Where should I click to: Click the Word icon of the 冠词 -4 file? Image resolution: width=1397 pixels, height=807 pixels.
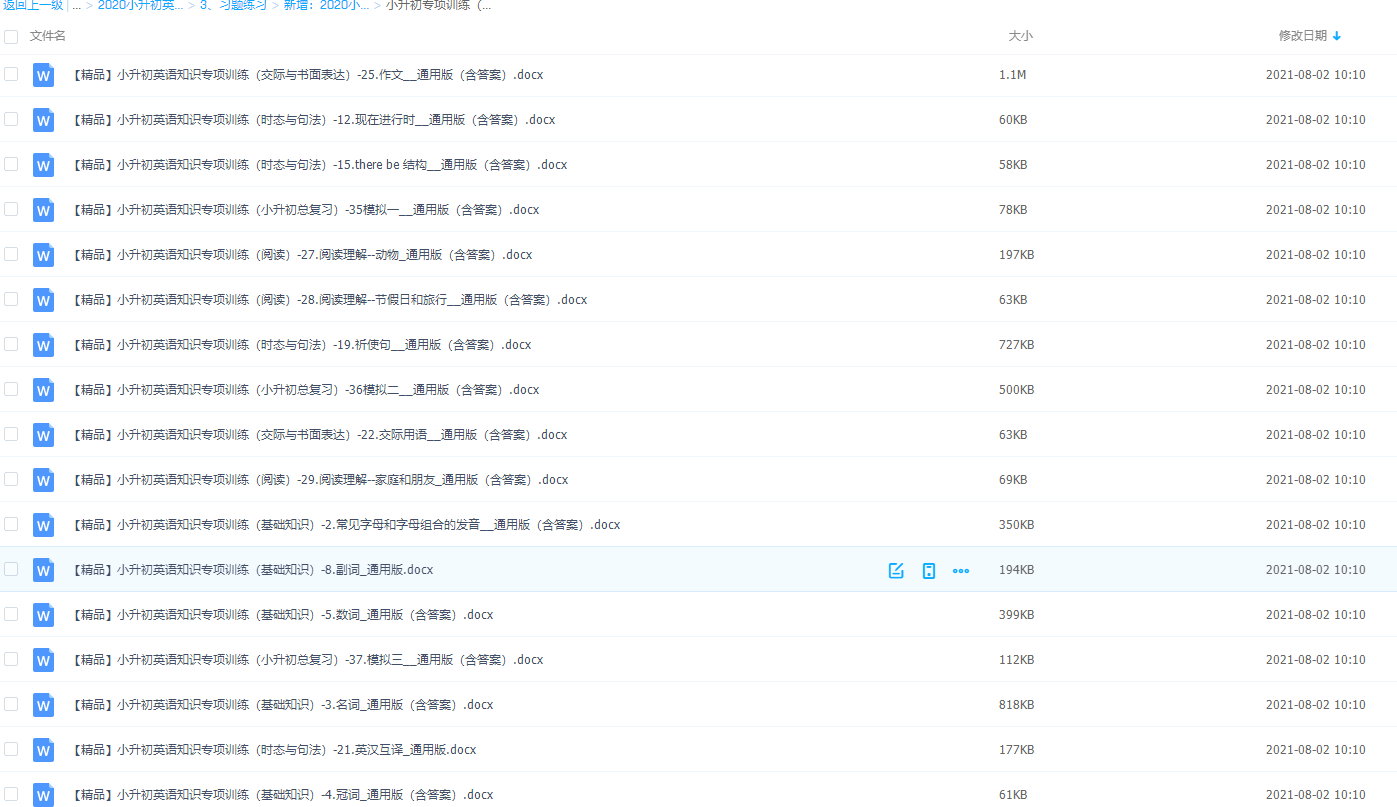(43, 794)
